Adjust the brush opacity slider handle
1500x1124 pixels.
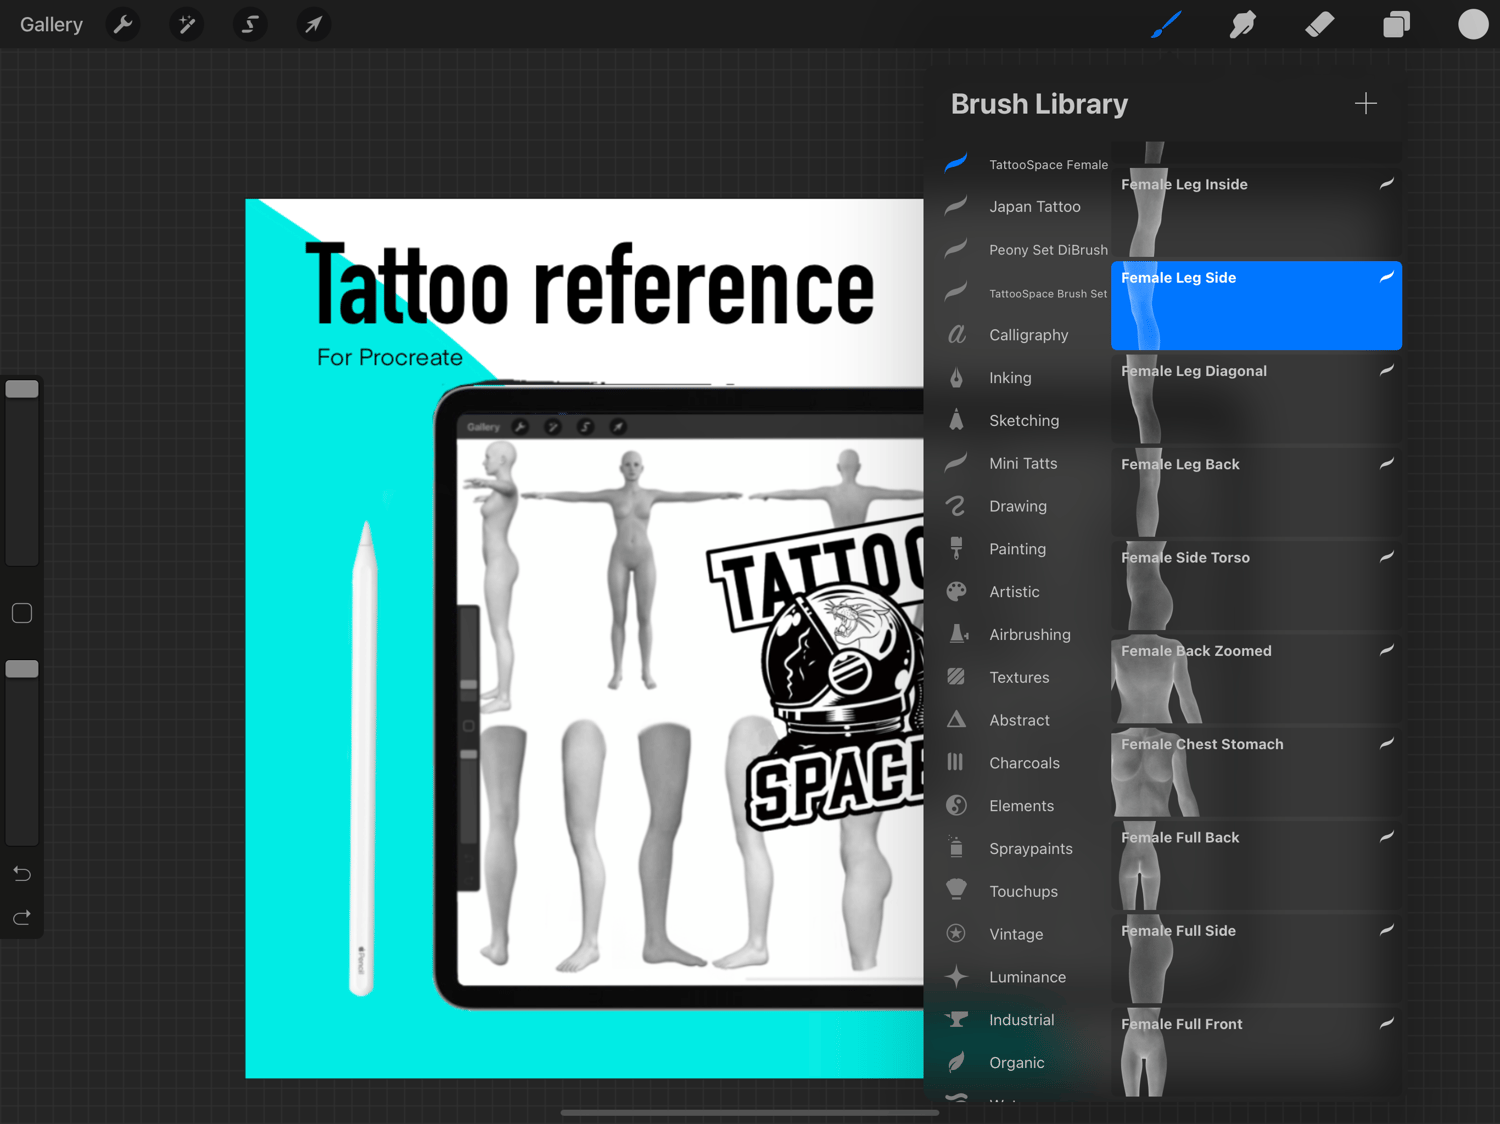pos(22,669)
